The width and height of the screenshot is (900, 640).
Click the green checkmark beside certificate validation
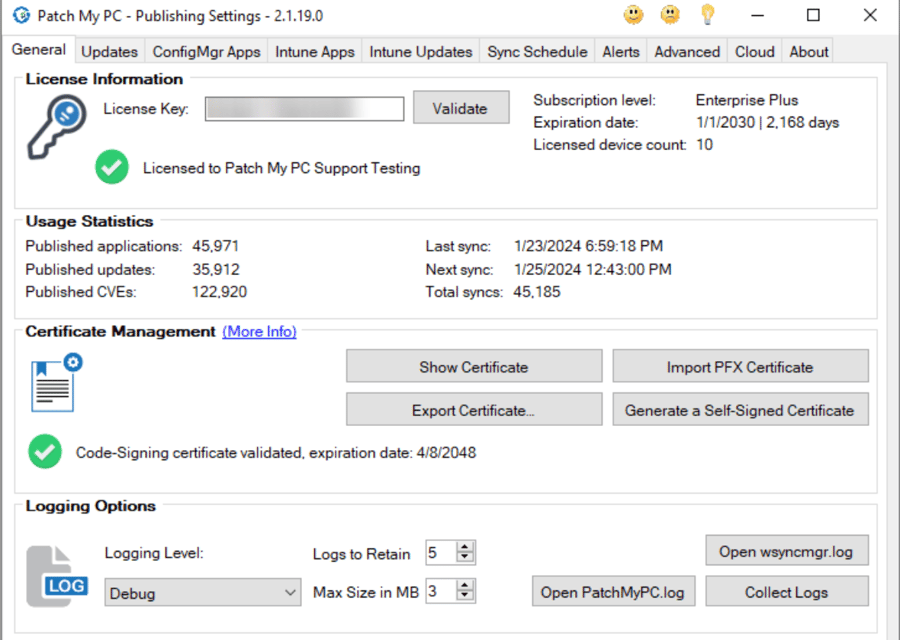tap(44, 452)
